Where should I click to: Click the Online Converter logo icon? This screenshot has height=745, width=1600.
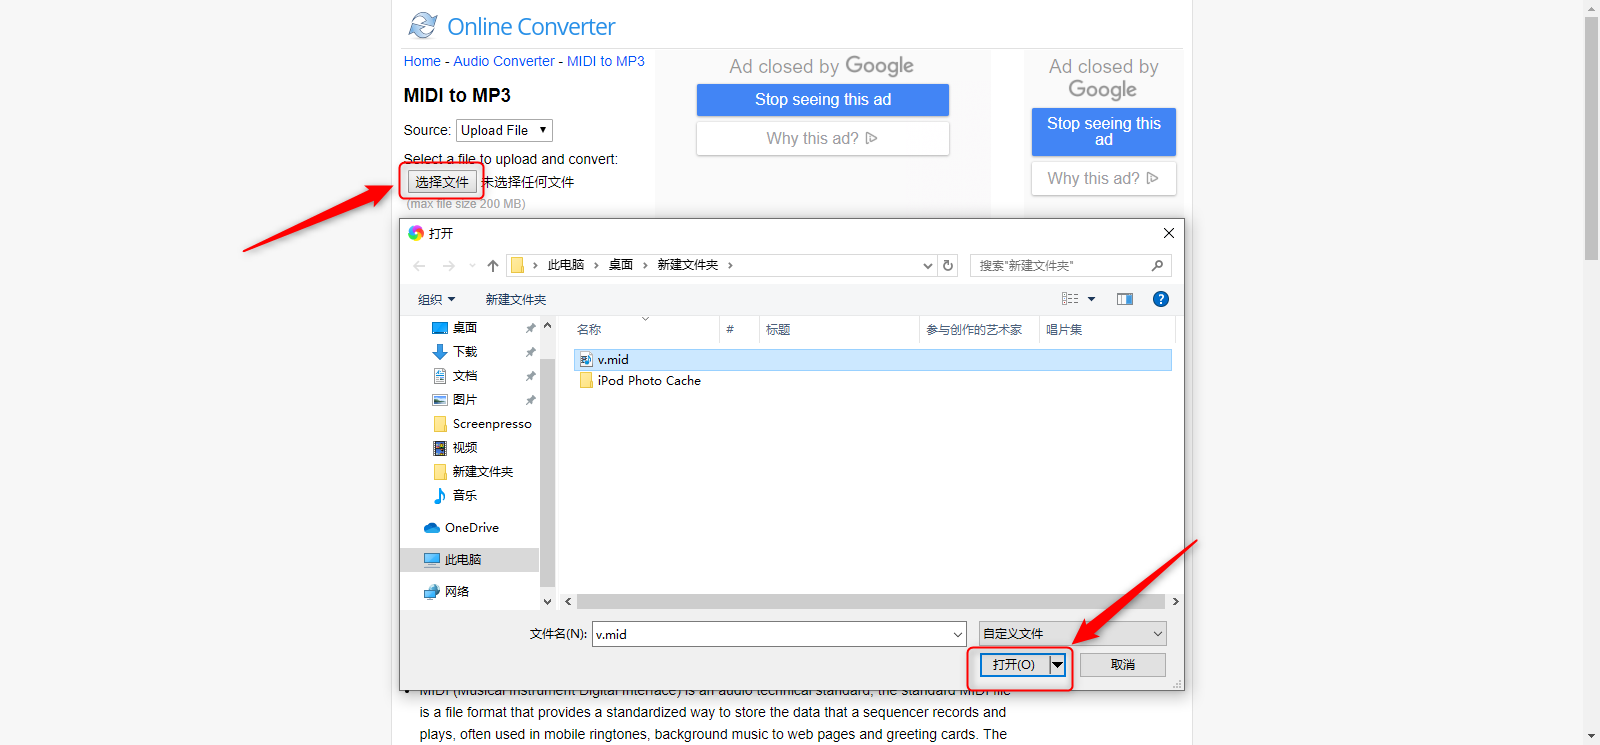423,25
